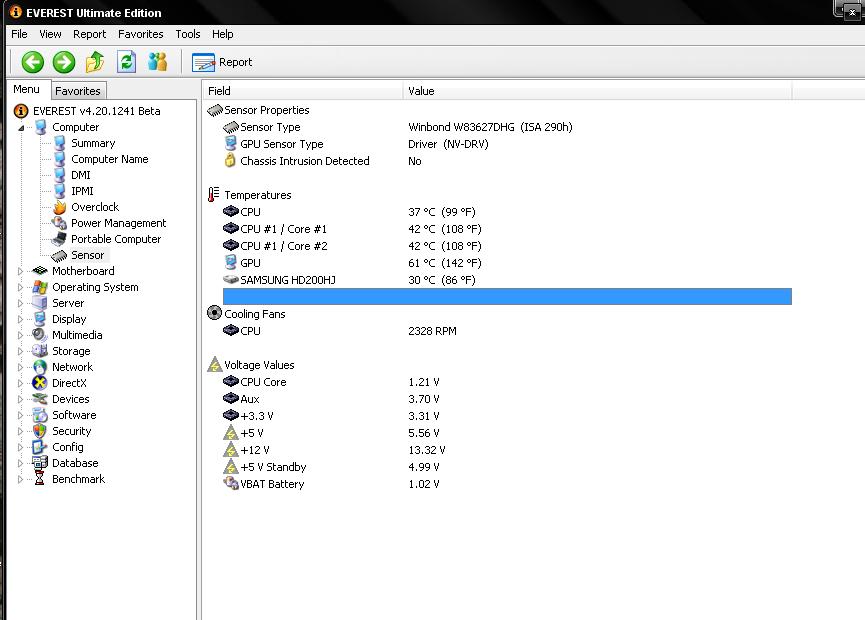Viewport: 865px width, 620px height.
Task: Click the Benchmark hourglass icon
Action: (x=40, y=479)
